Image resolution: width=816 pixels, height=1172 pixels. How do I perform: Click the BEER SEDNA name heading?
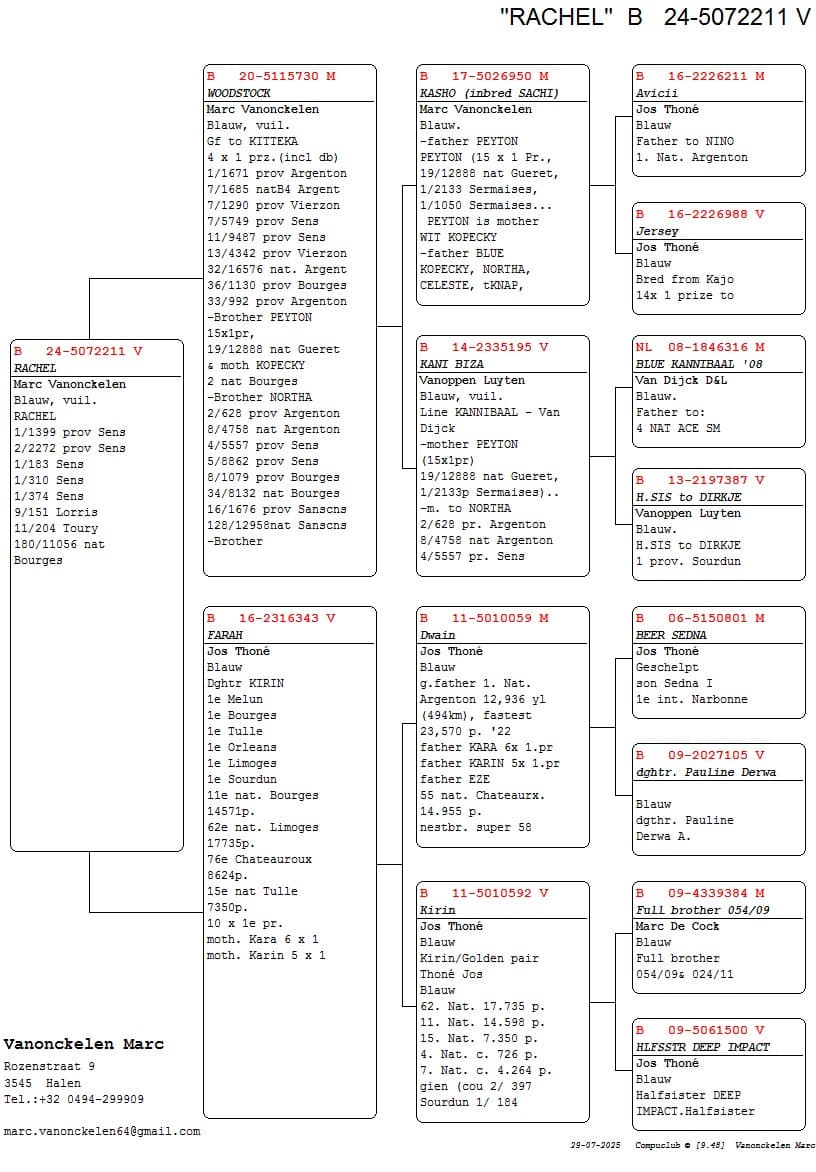[x=671, y=635]
